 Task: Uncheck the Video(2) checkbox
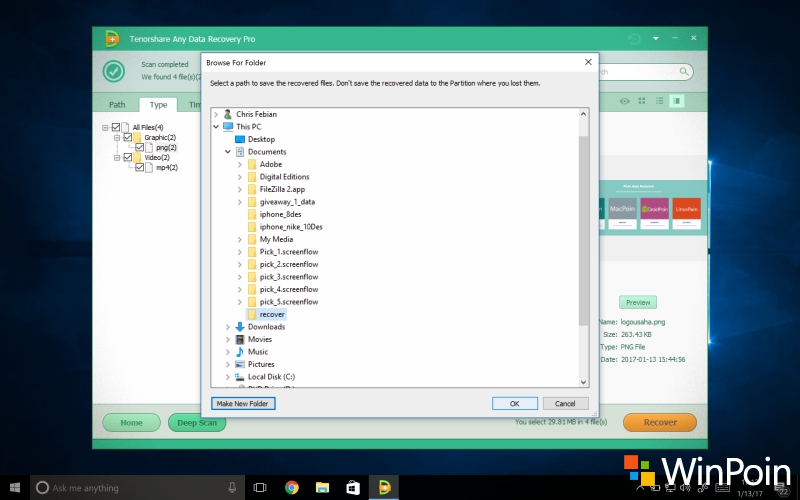click(x=128, y=157)
